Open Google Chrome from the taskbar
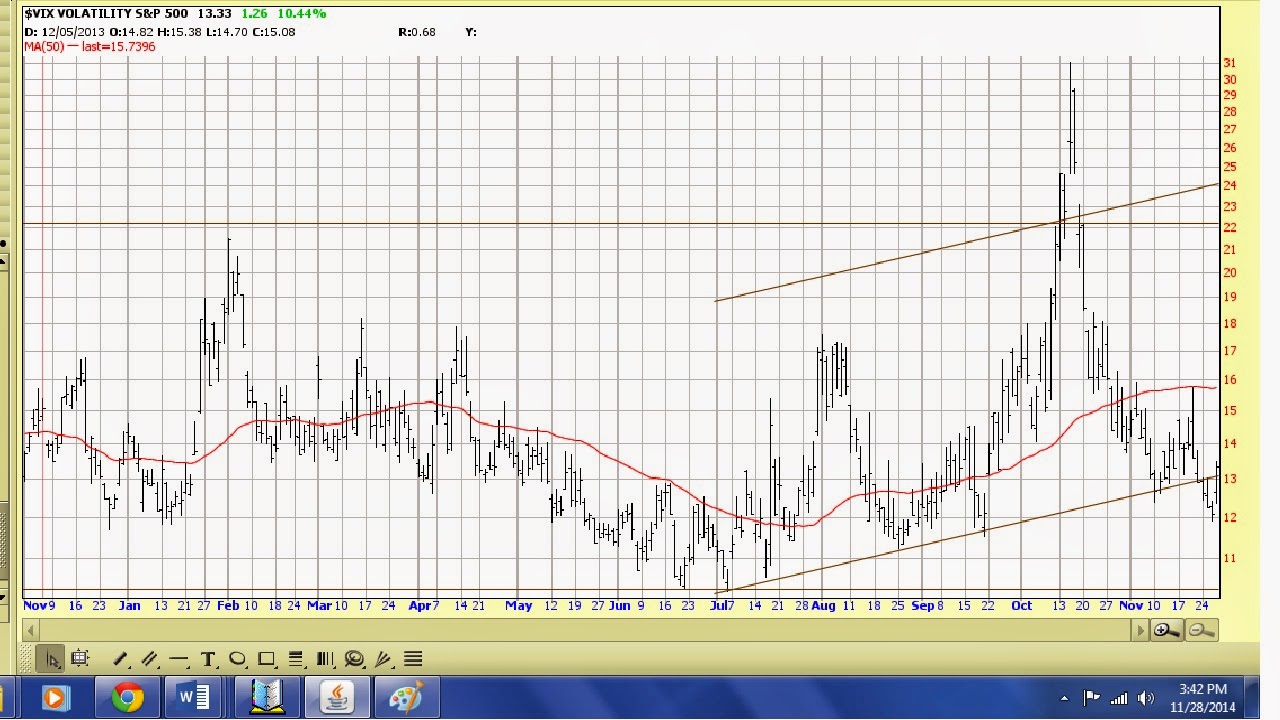The height and width of the screenshot is (720, 1280). [x=127, y=697]
